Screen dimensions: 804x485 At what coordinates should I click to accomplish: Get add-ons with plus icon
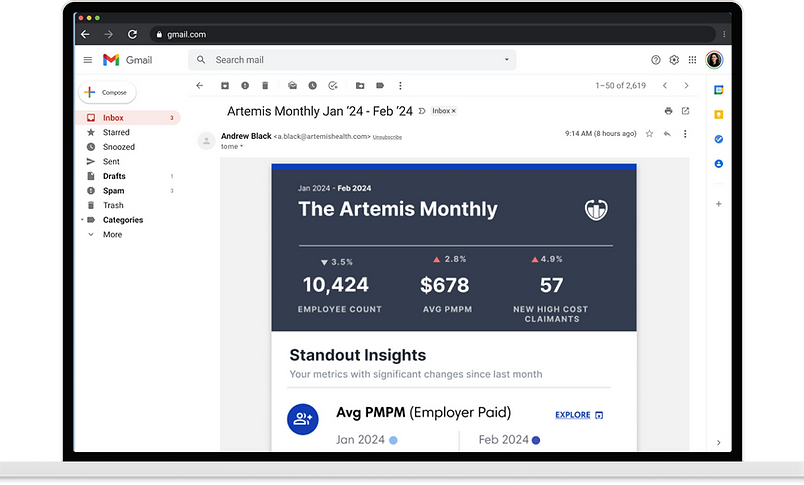click(x=718, y=204)
